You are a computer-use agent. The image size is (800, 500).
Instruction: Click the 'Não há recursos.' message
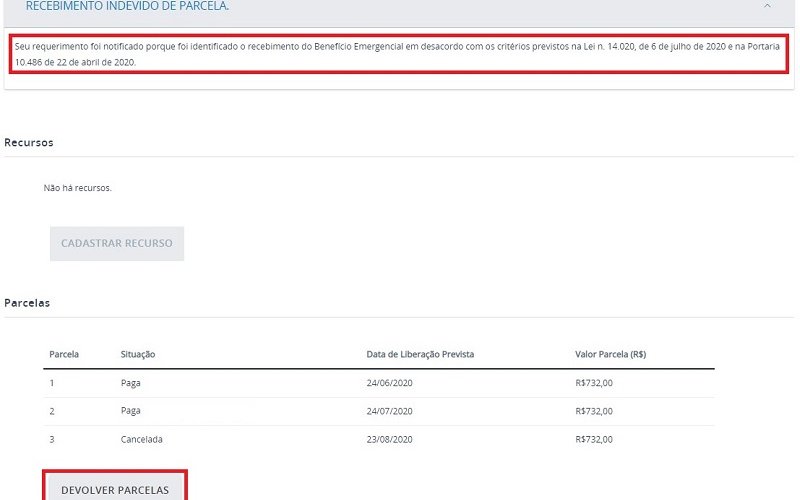[78, 188]
